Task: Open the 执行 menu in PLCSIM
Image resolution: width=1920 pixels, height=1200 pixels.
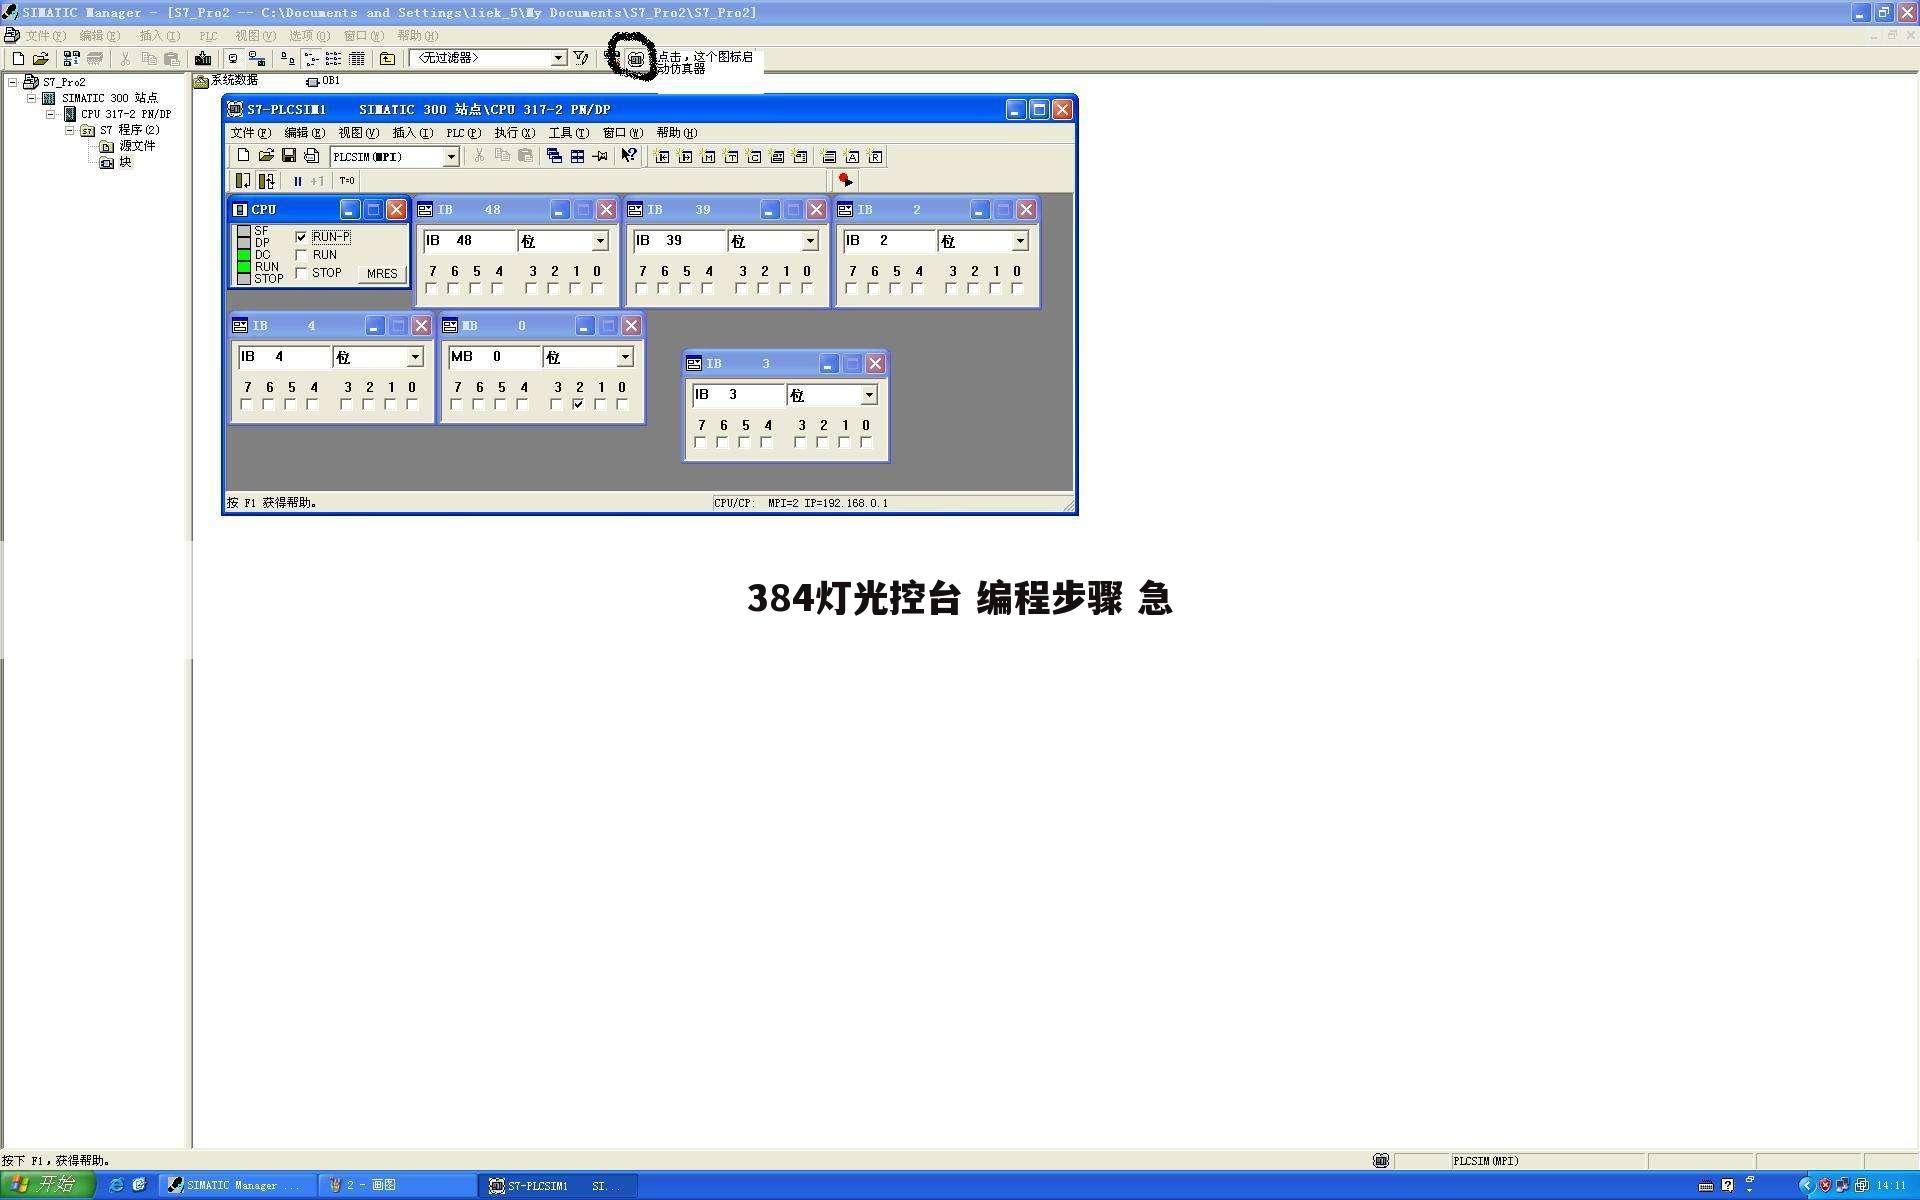Action: coord(513,133)
